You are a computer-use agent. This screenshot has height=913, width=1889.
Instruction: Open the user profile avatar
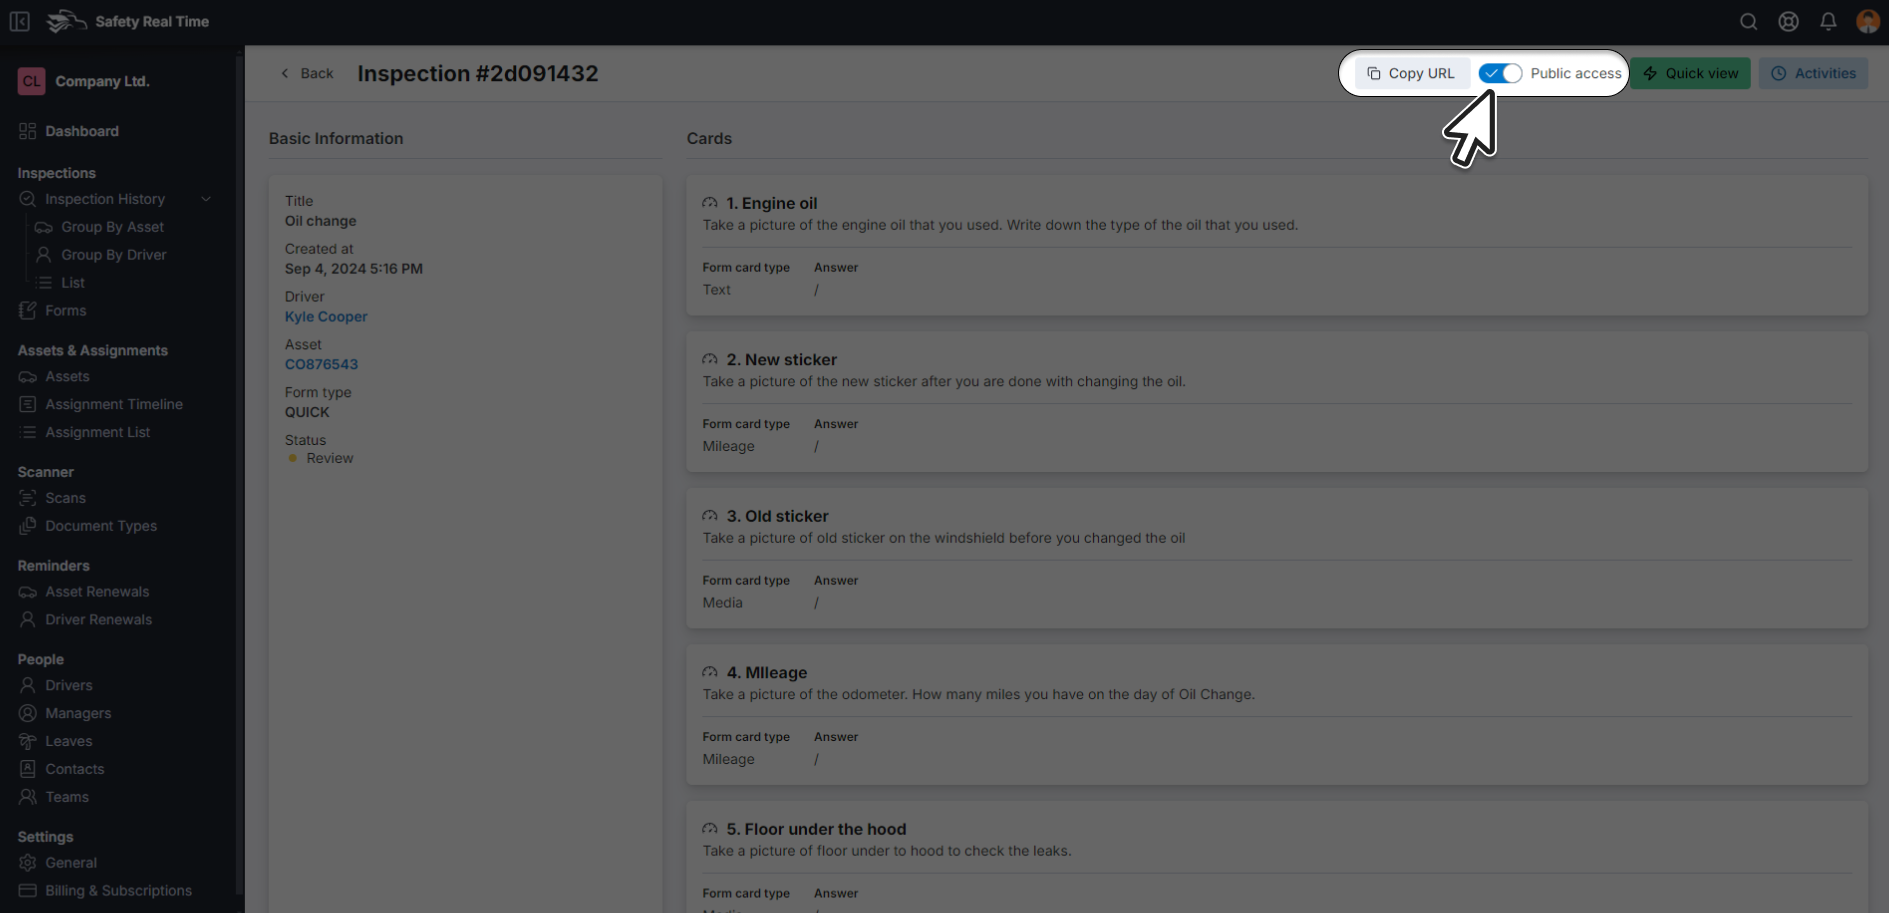click(x=1867, y=22)
